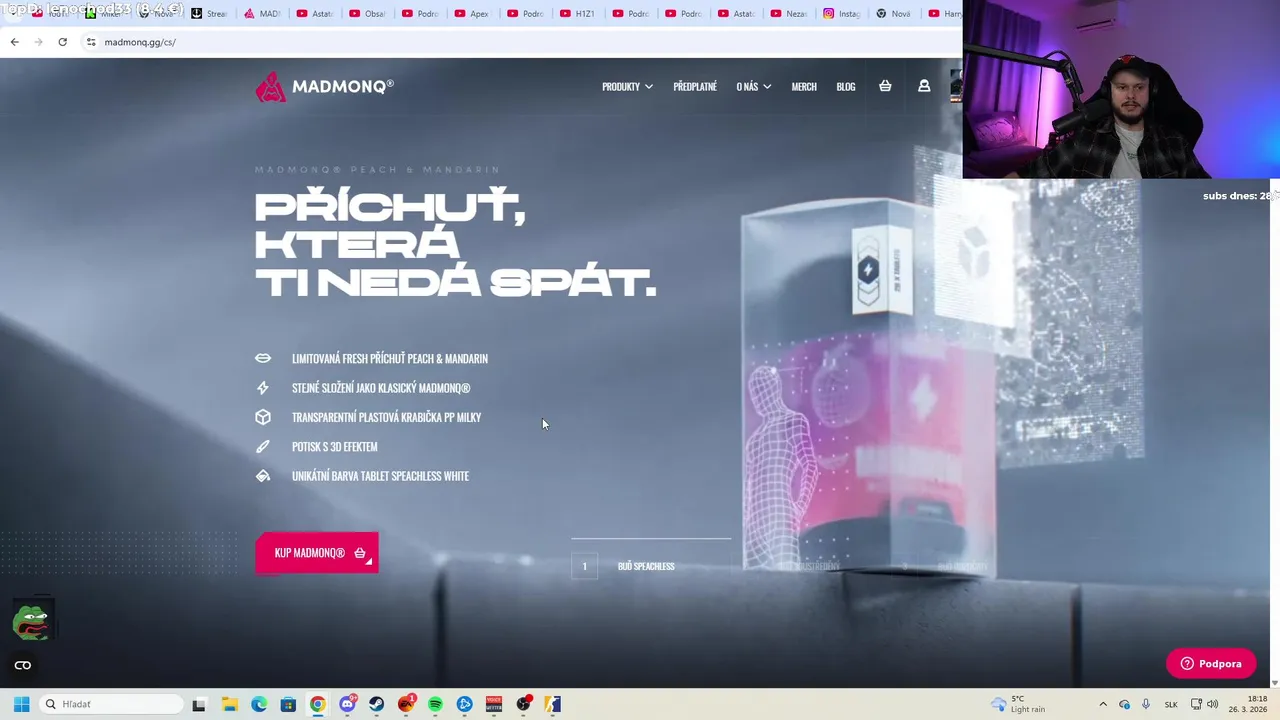
Task: Click the box icon beside Transparentní plastová krabička
Action: pos(263,417)
